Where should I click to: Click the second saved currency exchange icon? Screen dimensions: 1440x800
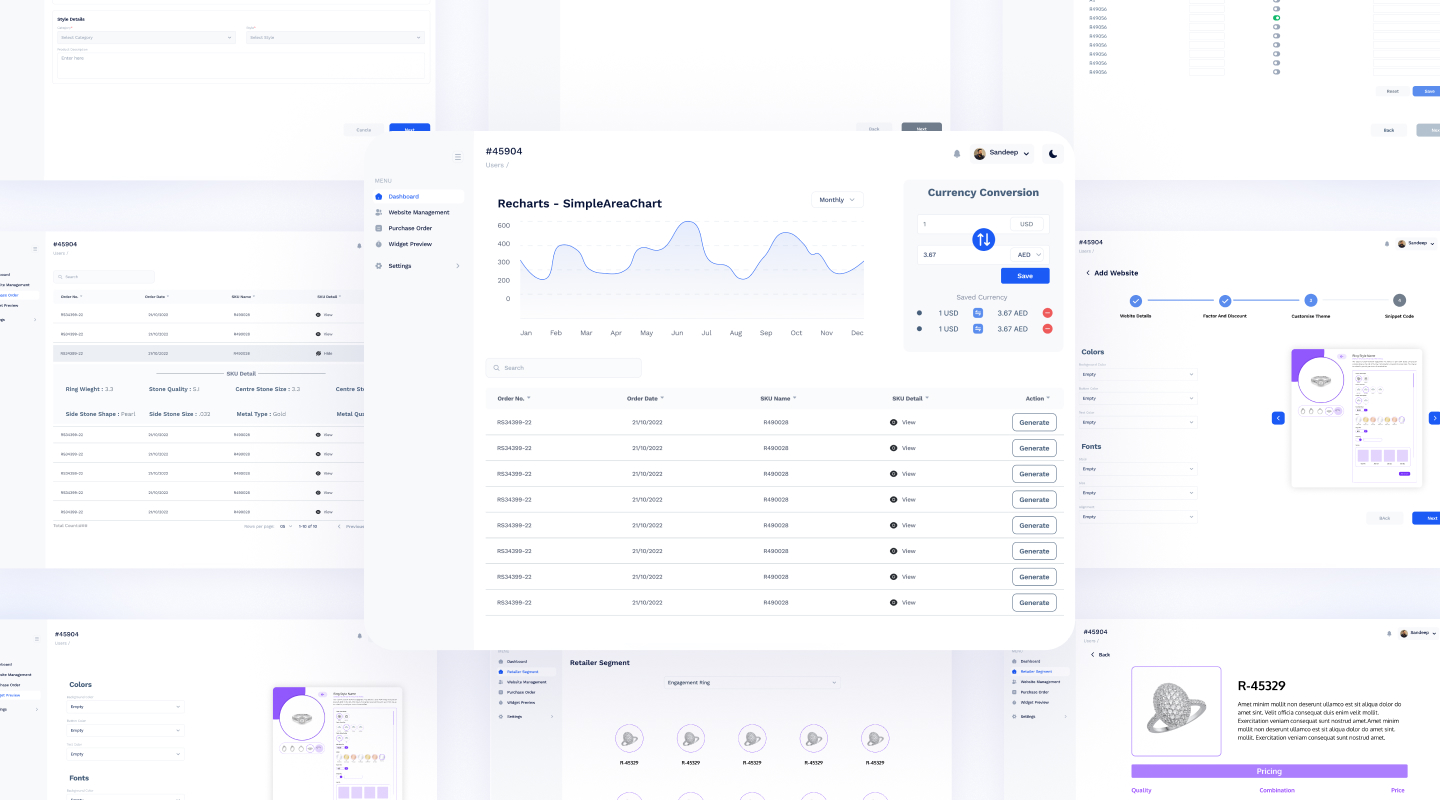coord(978,328)
